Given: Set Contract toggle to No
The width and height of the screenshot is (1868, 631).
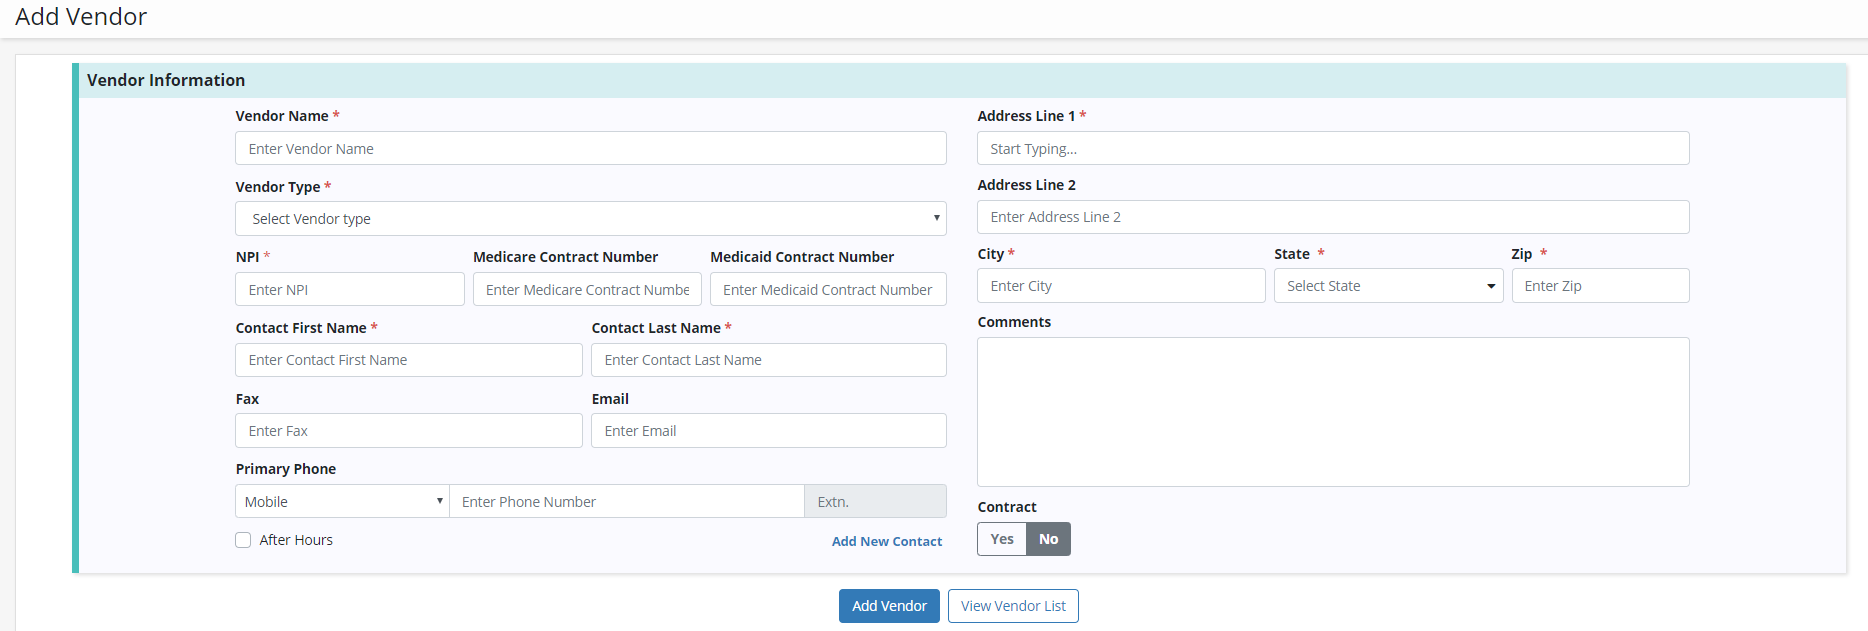Looking at the screenshot, I should coord(1048,539).
